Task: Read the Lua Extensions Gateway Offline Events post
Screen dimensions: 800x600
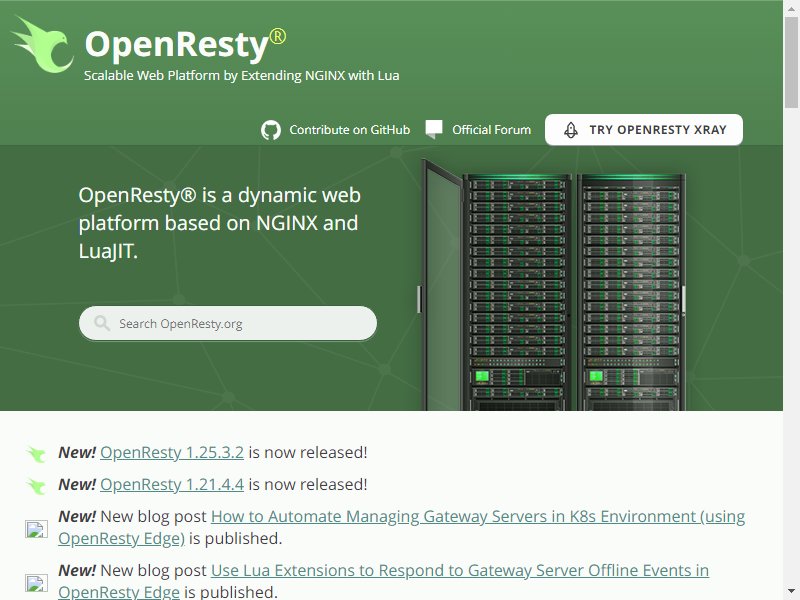Action: tap(383, 581)
